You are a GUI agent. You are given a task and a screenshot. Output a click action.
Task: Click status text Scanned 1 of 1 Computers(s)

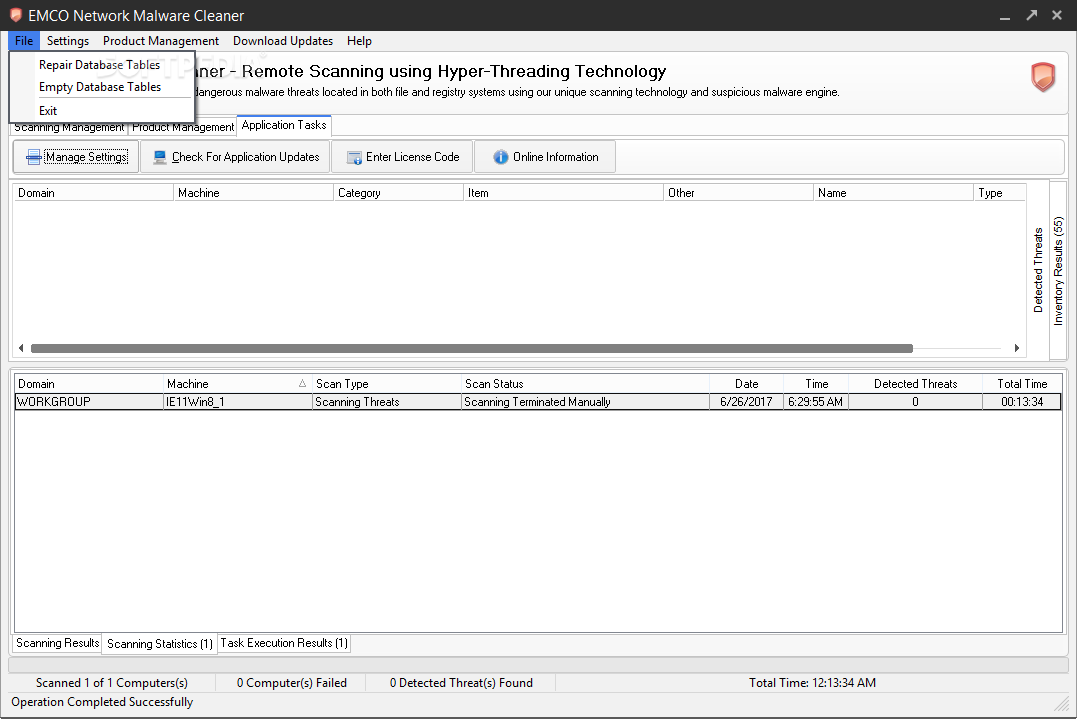tap(111, 683)
